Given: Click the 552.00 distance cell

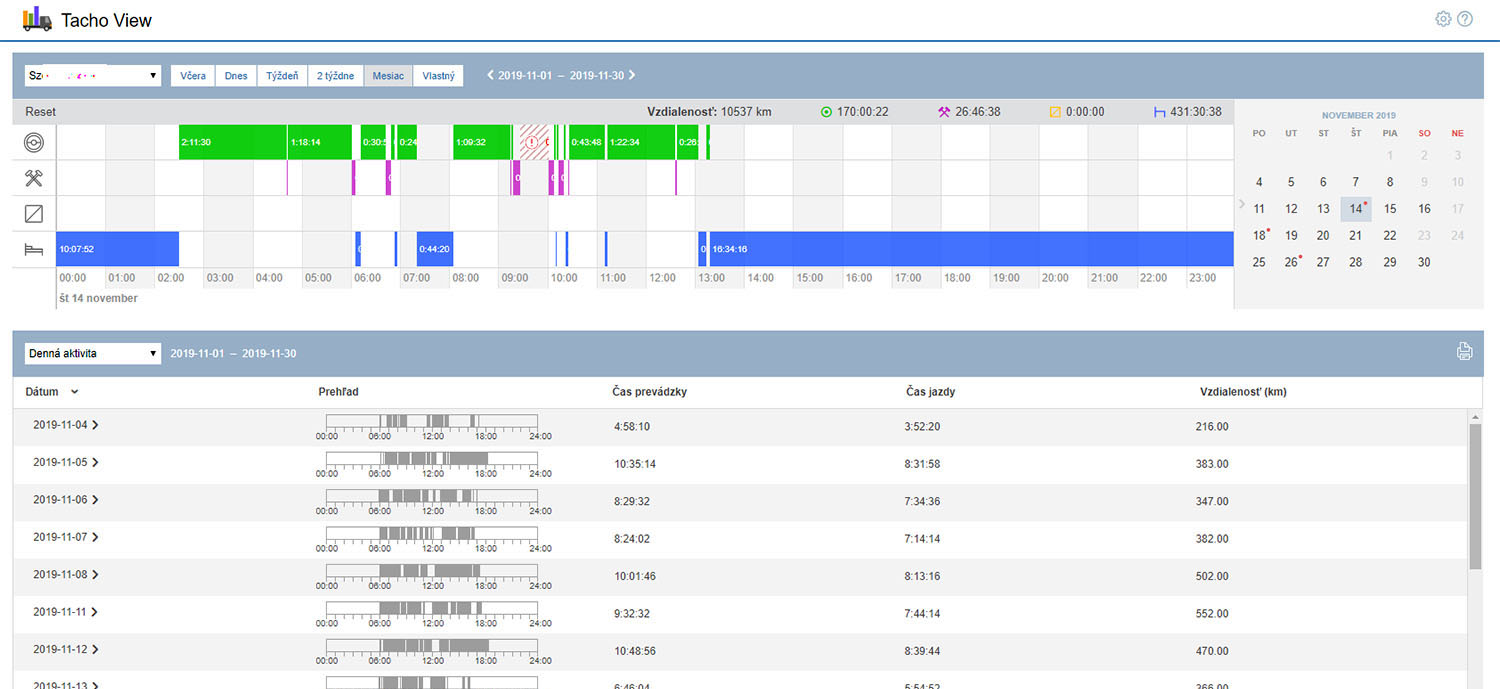Looking at the screenshot, I should (1212, 614).
